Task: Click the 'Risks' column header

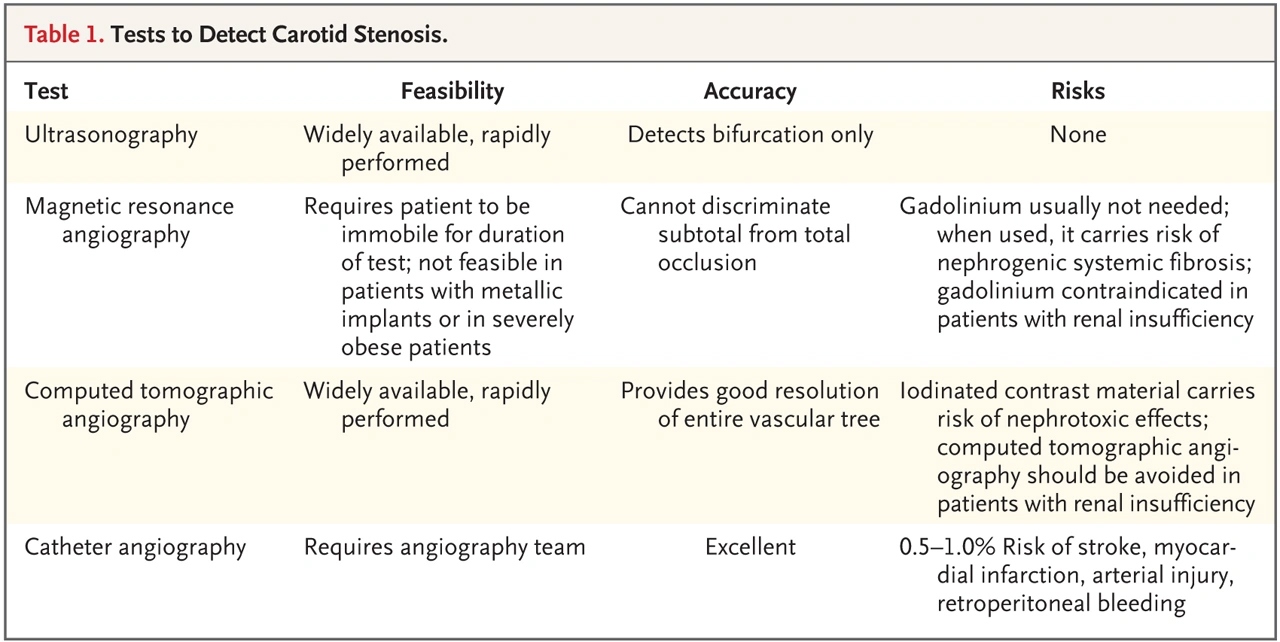Action: [1078, 91]
